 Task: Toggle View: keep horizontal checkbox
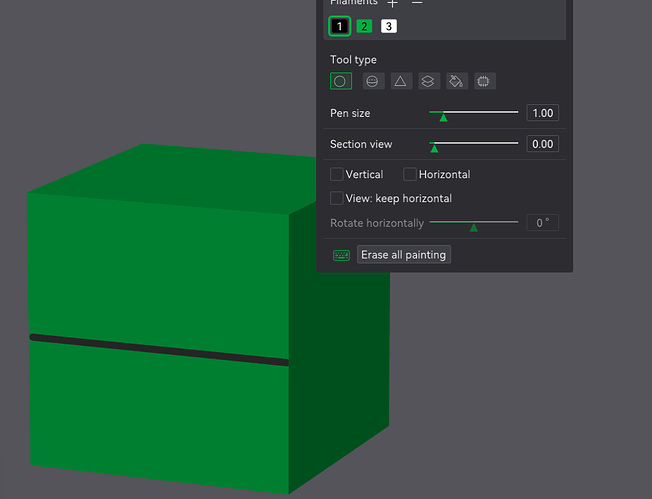[336, 198]
